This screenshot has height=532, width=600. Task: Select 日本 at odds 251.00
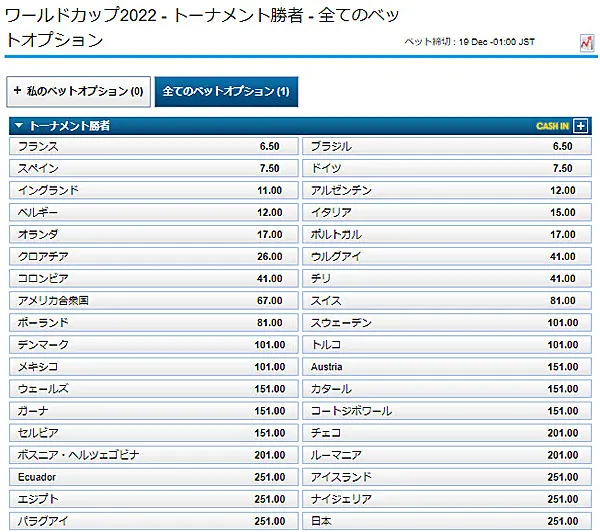point(444,521)
